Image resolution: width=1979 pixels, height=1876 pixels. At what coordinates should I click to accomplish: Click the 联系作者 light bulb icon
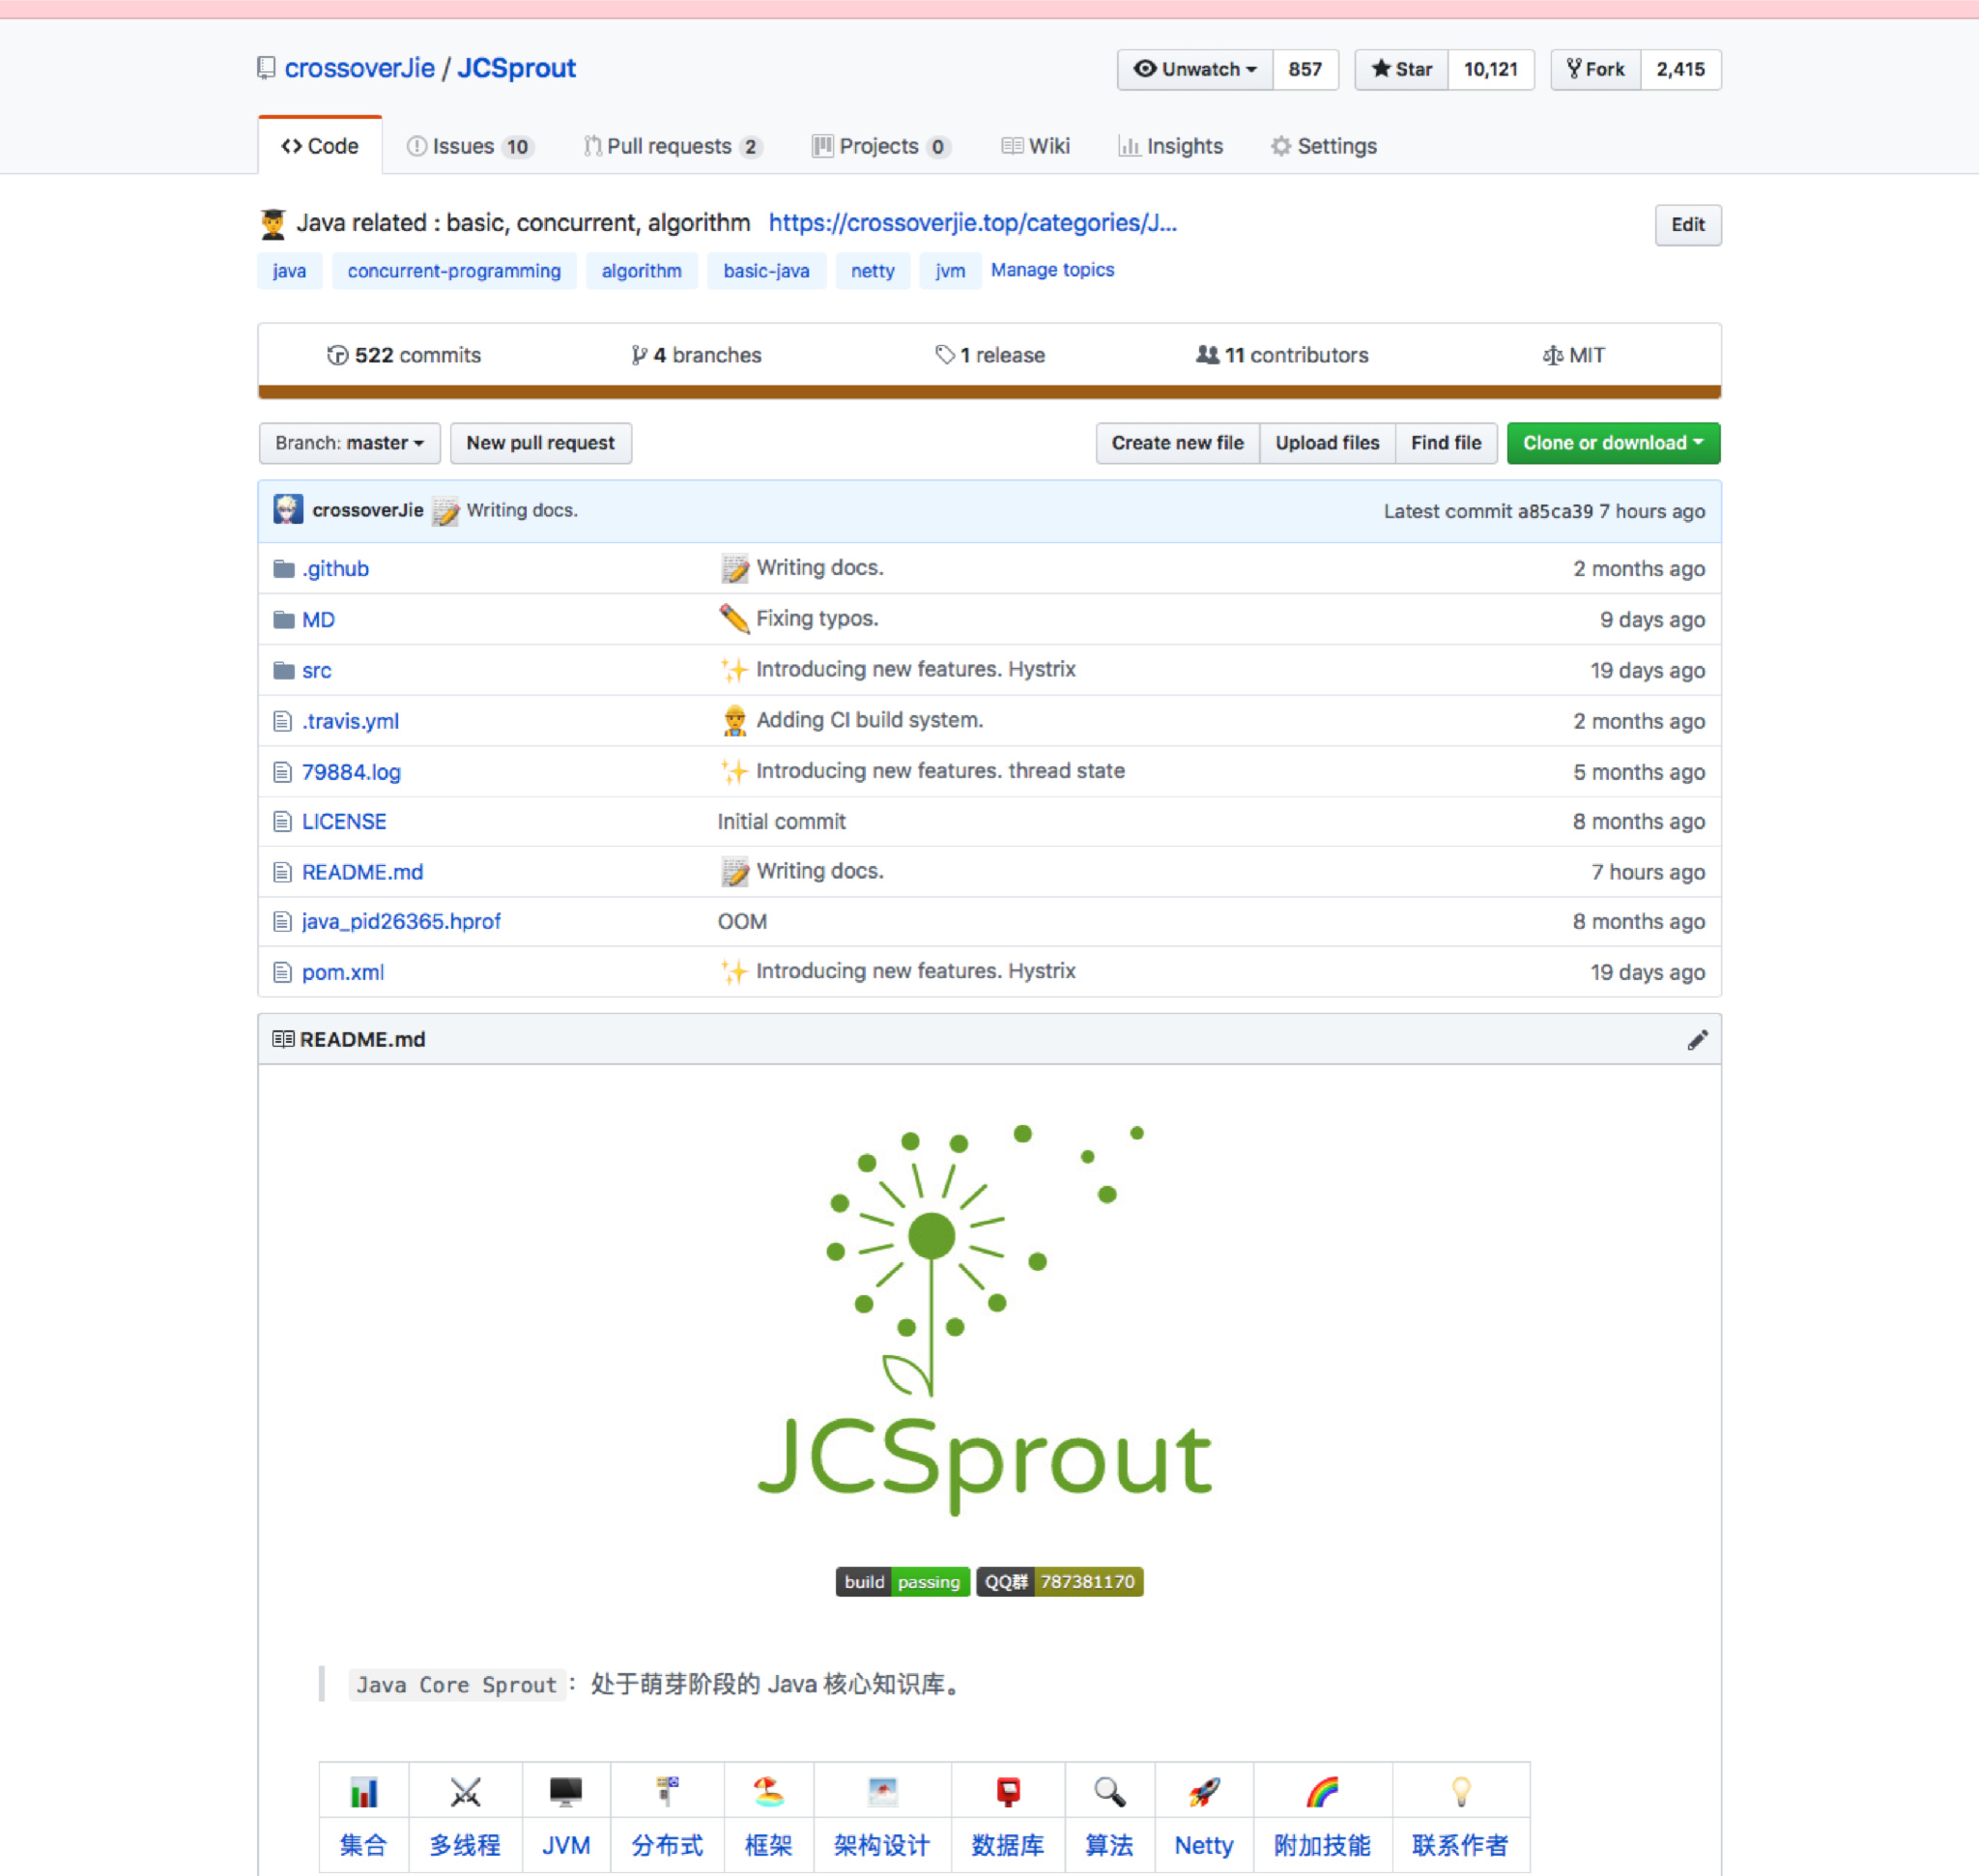coord(1461,1792)
